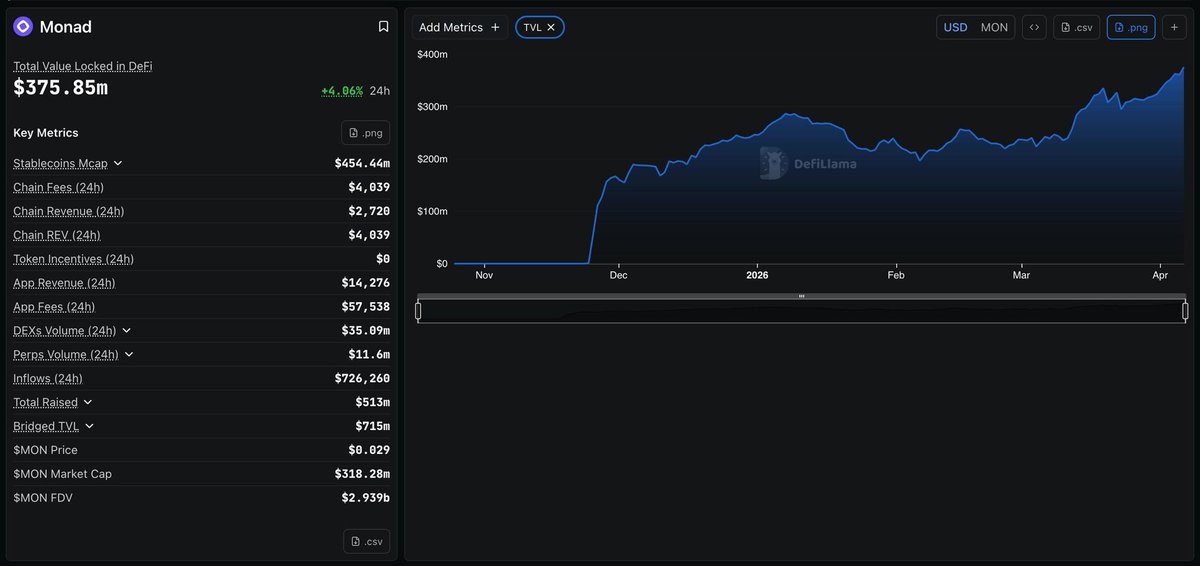Download Key Metrics .csv at panel bottom

366,541
